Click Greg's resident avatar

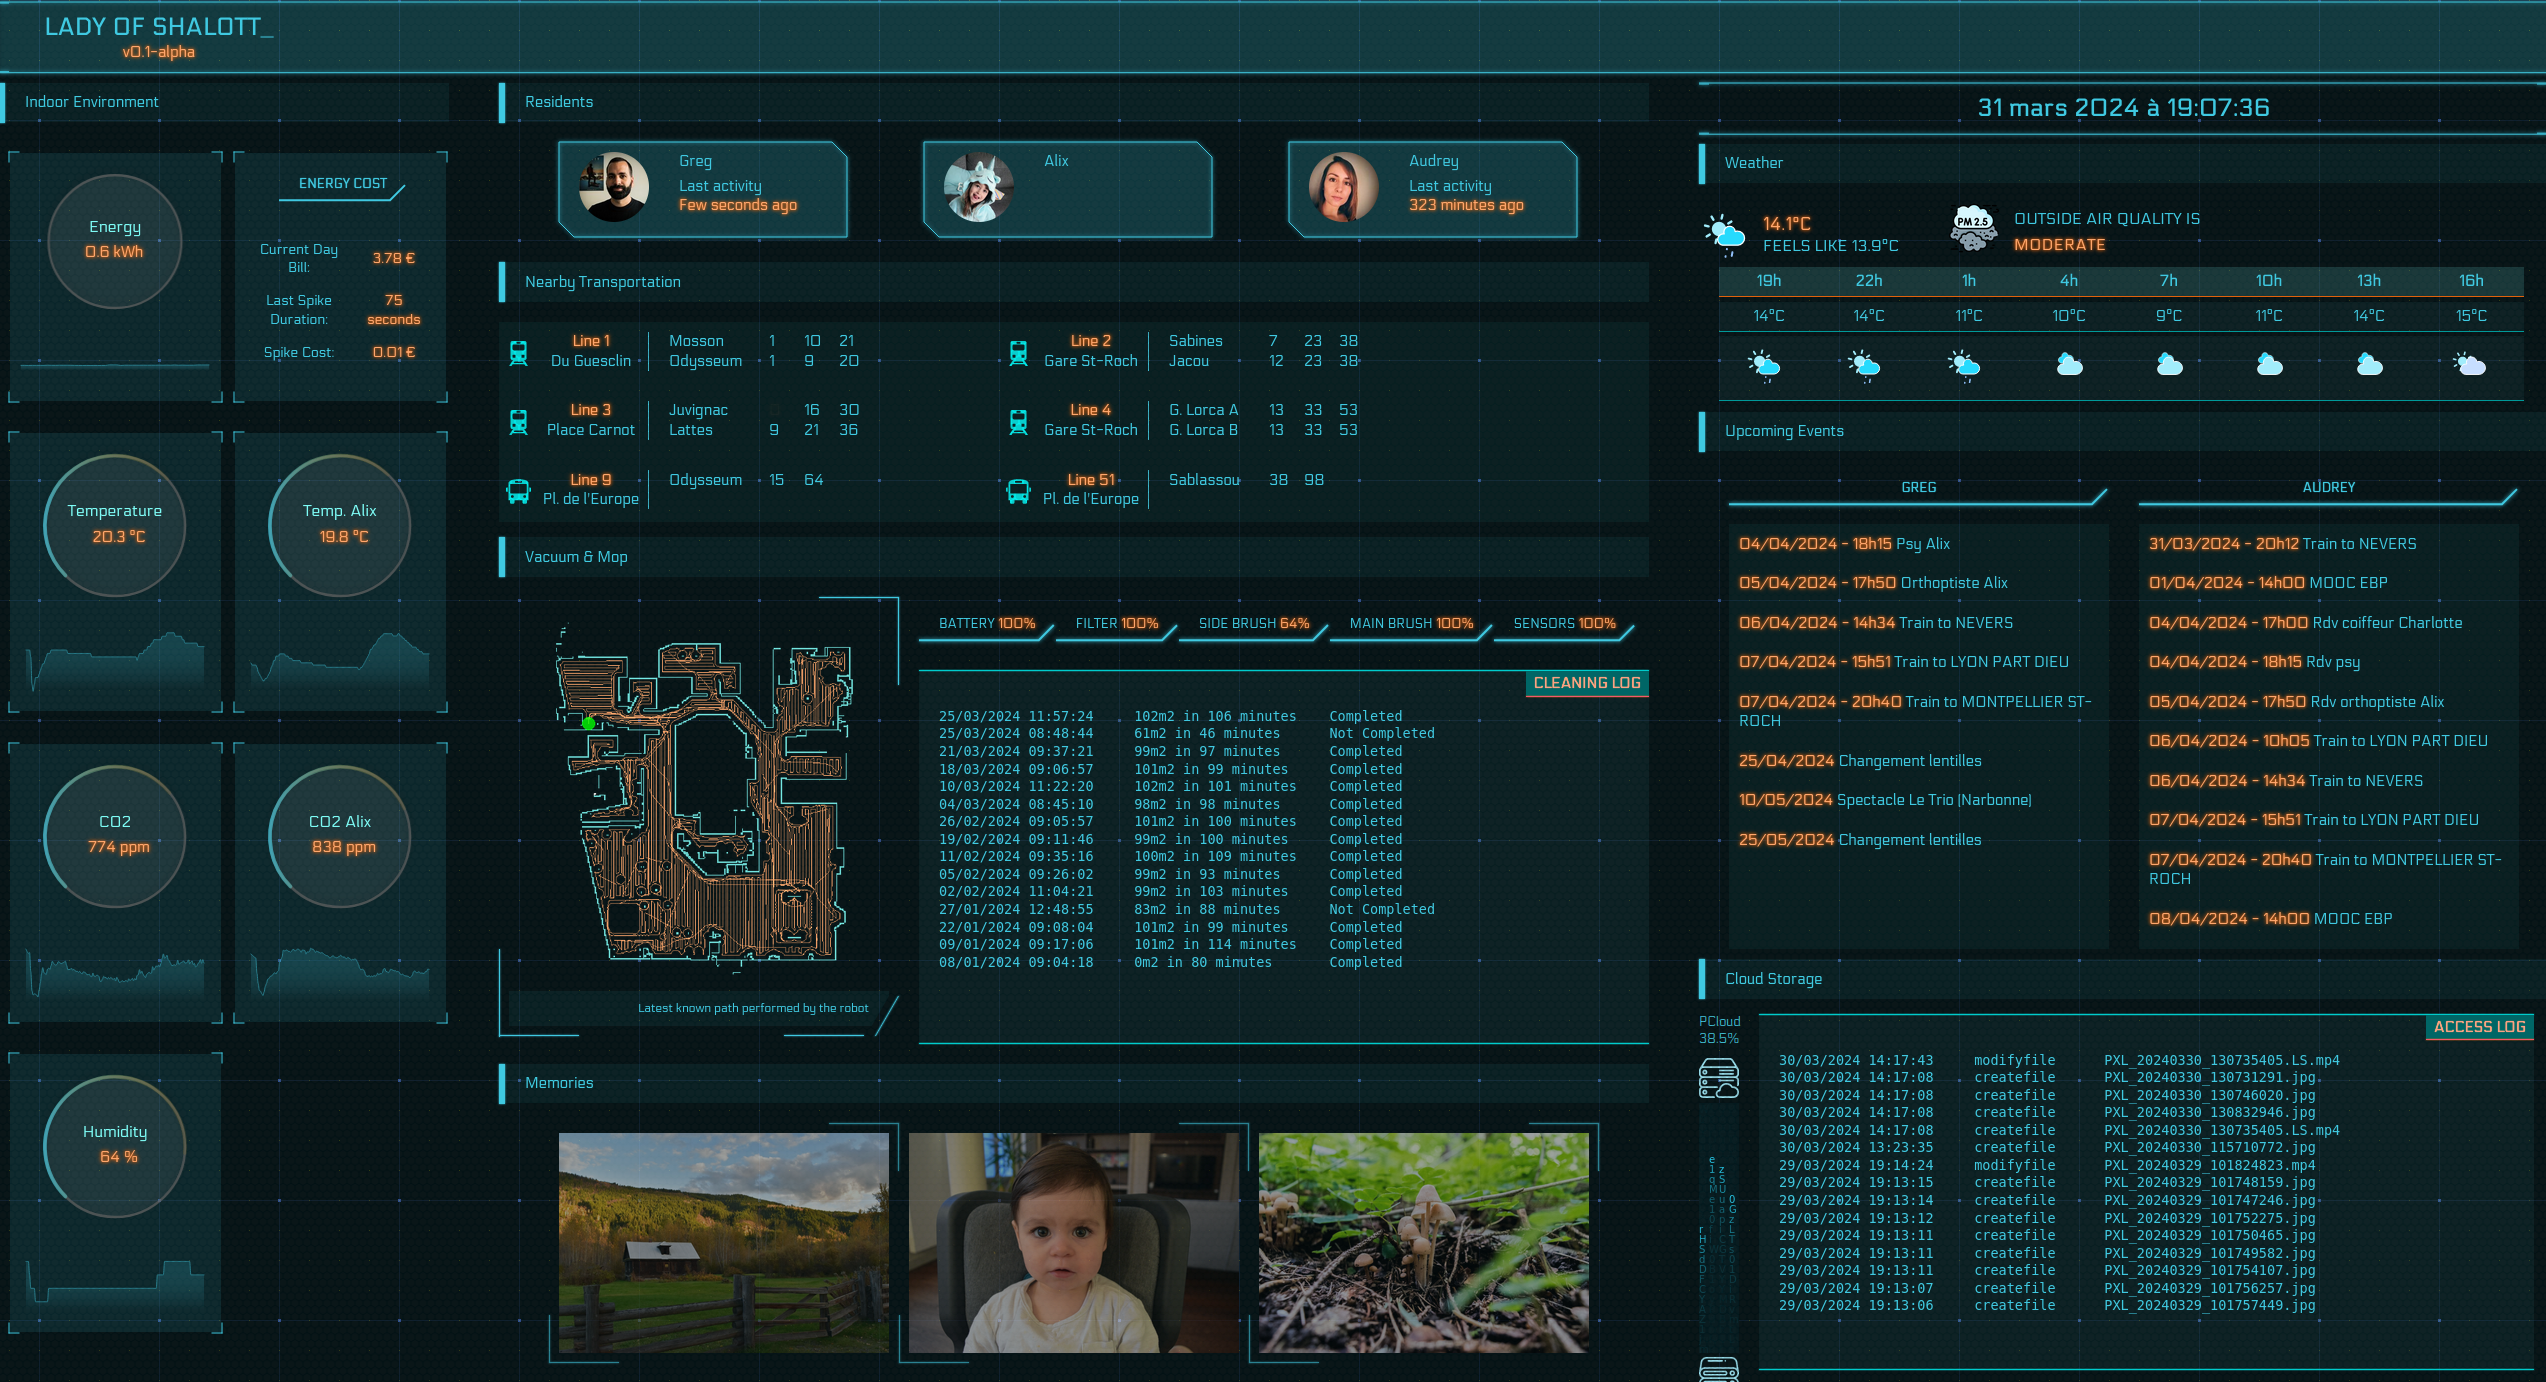point(613,187)
